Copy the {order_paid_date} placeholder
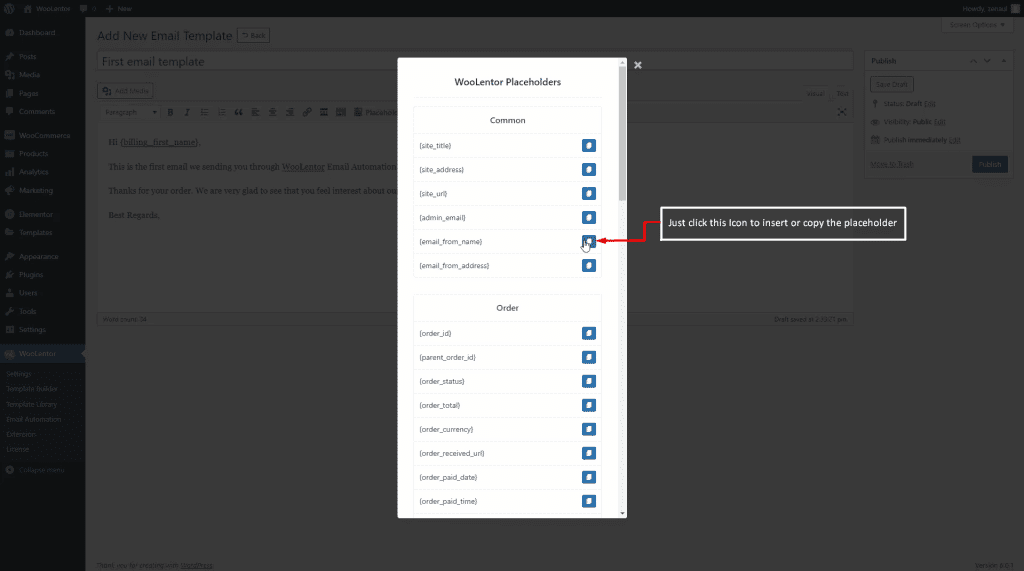Viewport: 1024px width, 571px height. pos(589,477)
